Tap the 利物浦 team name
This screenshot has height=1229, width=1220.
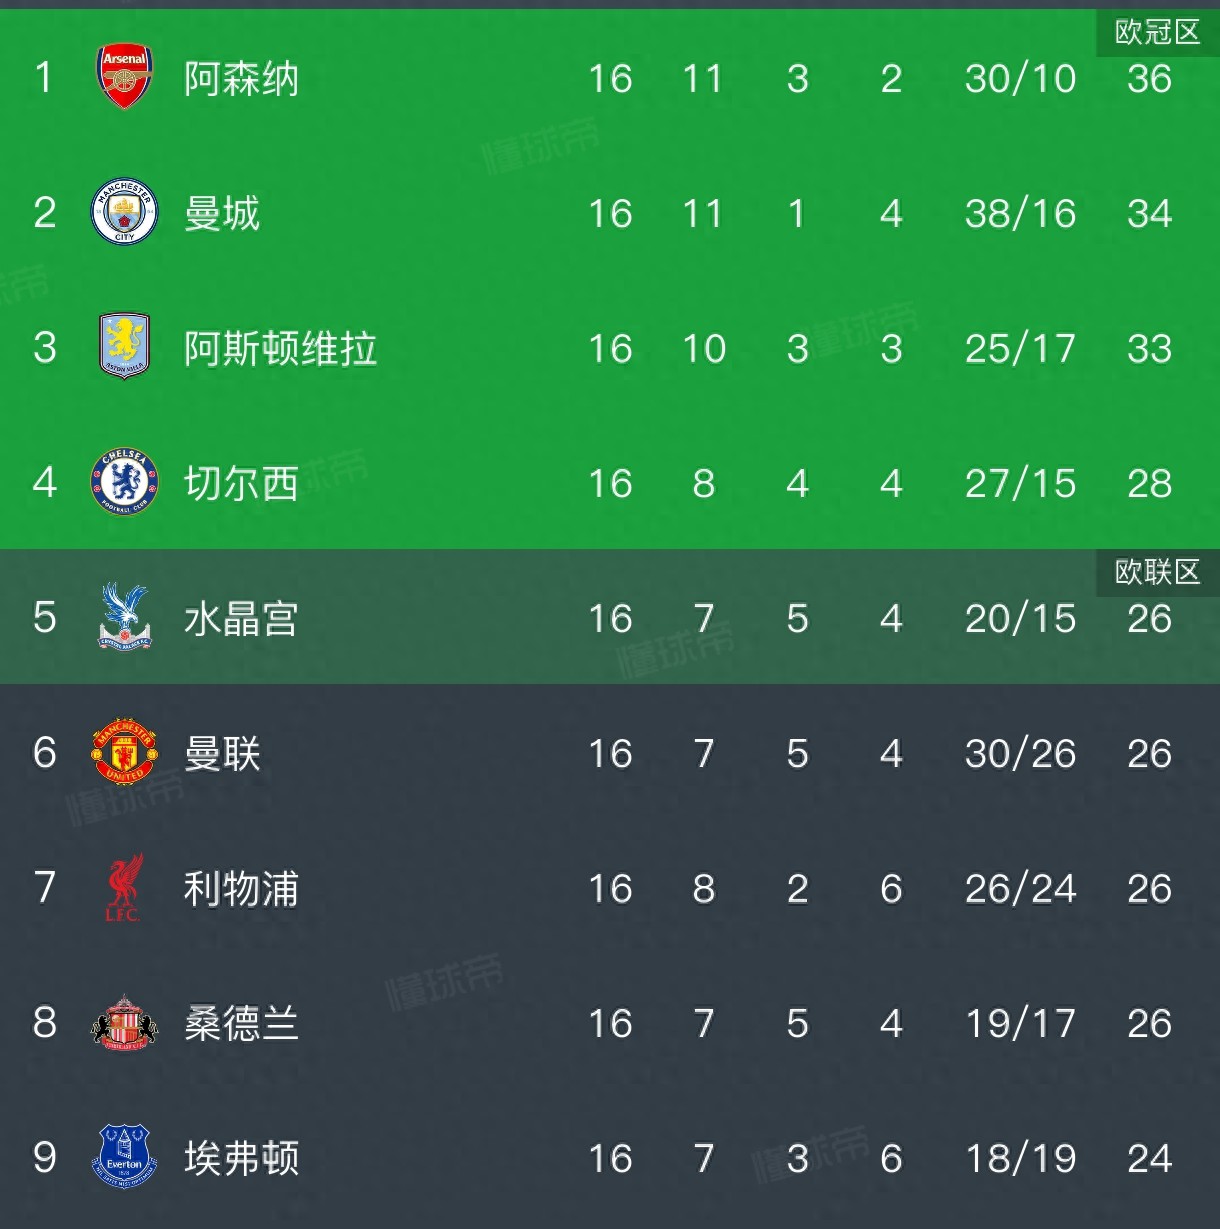click(x=241, y=889)
